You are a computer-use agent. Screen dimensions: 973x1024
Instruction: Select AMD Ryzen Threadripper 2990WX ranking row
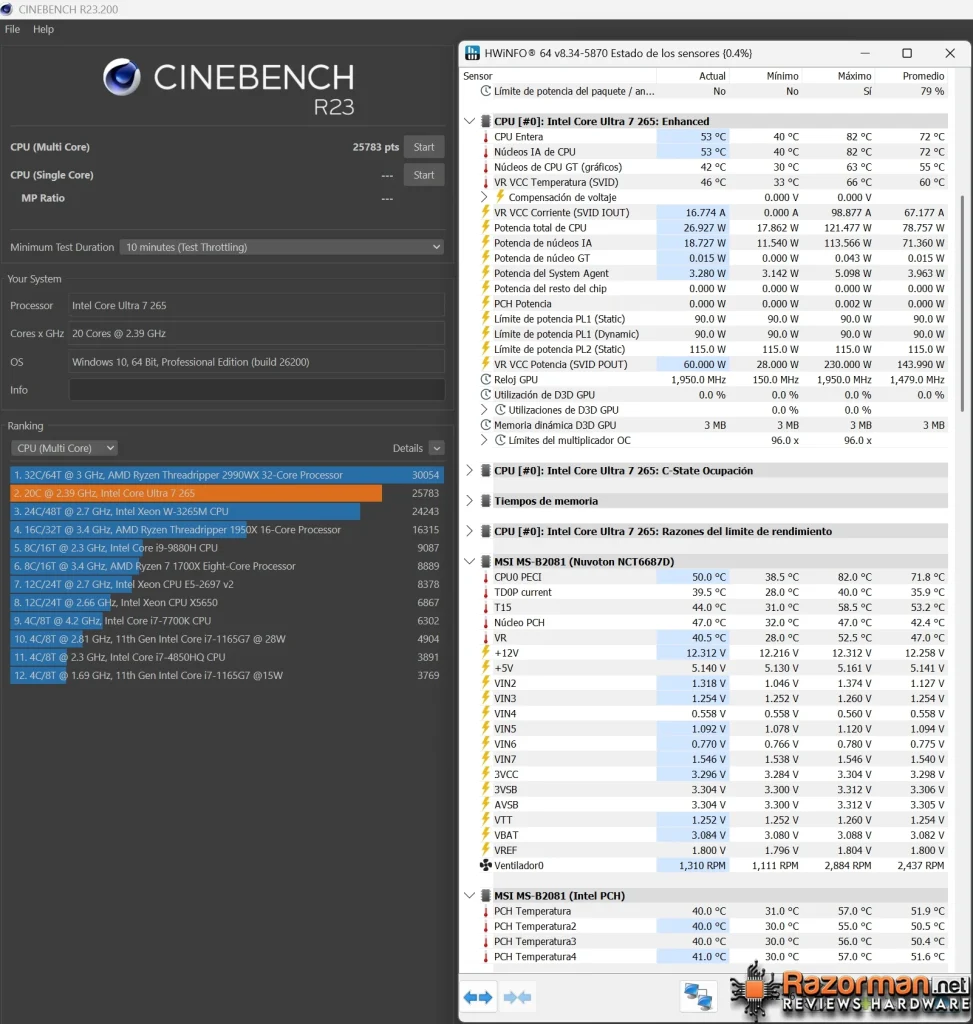(x=227, y=475)
